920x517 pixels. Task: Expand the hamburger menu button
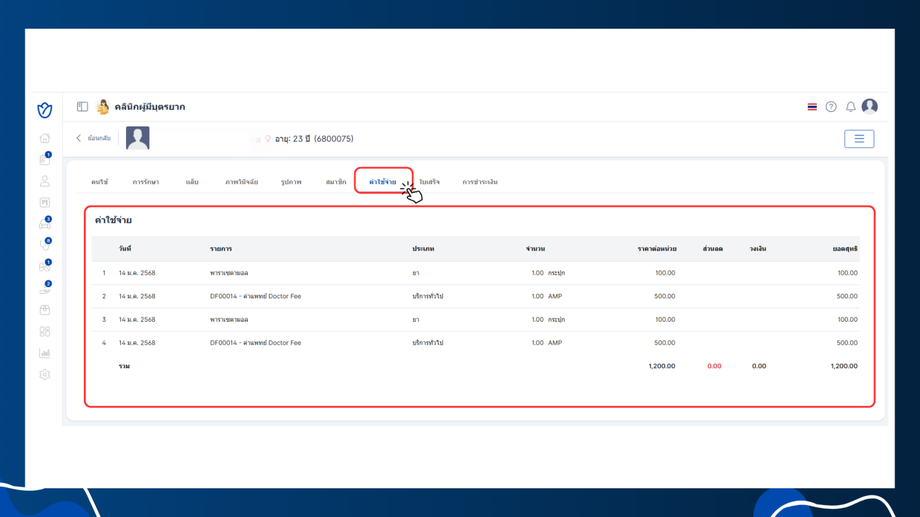[x=859, y=139]
